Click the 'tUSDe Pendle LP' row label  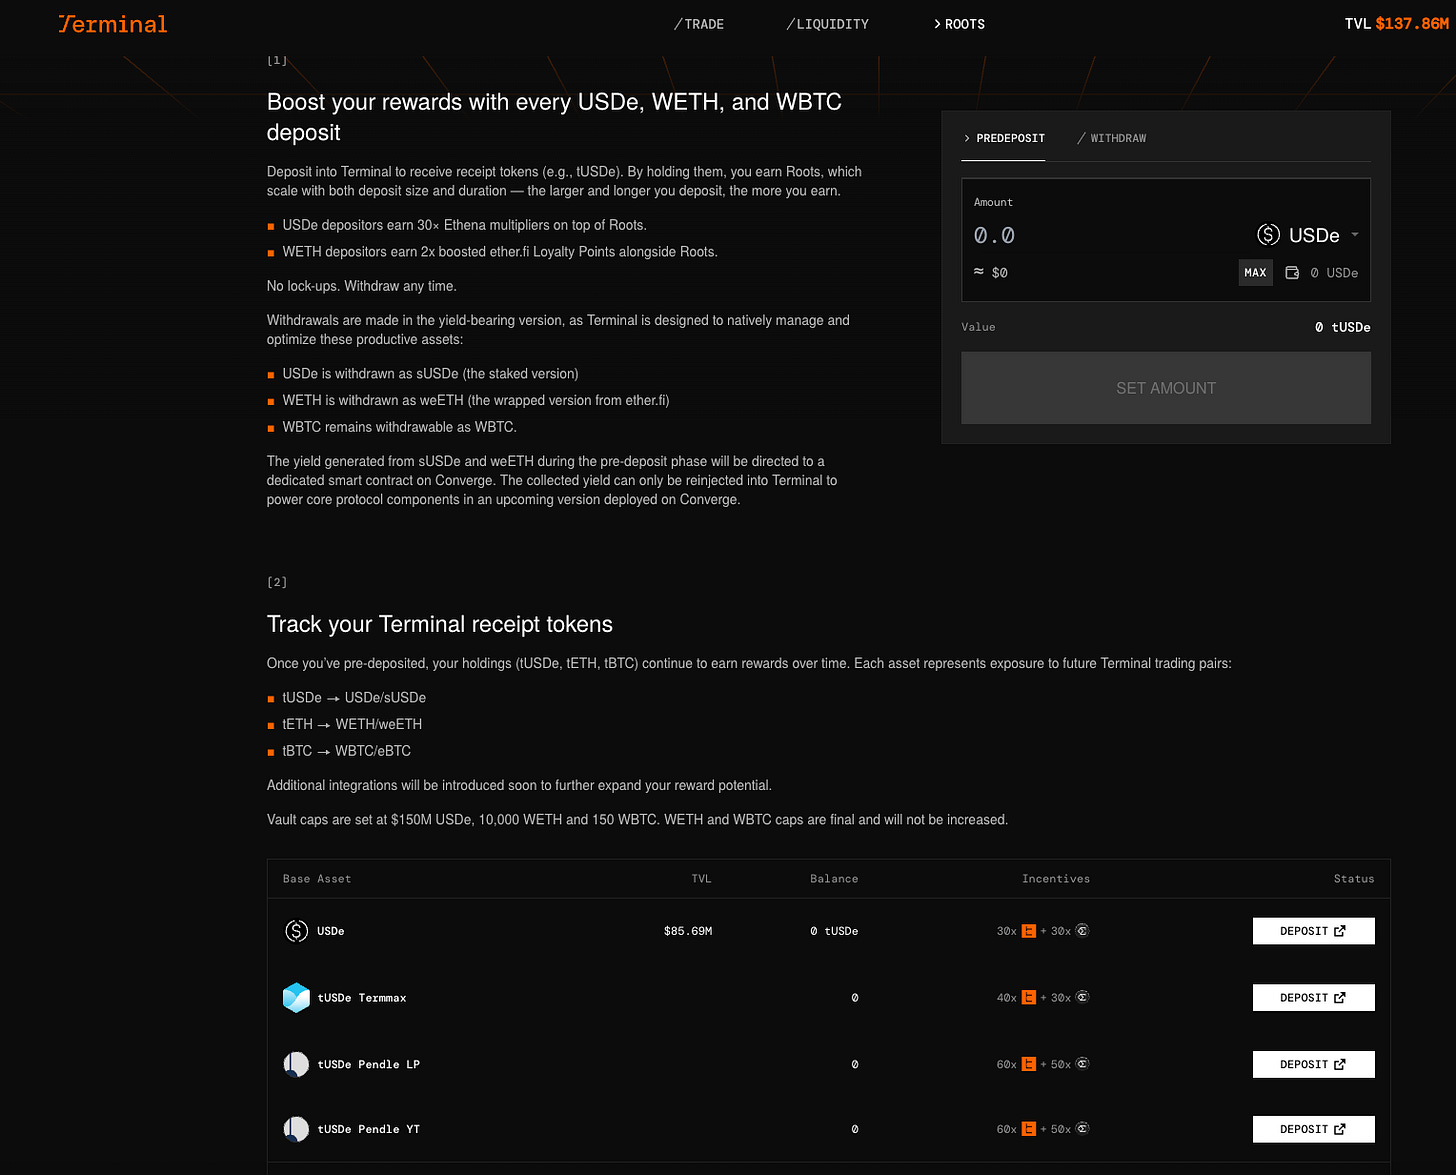368,1064
